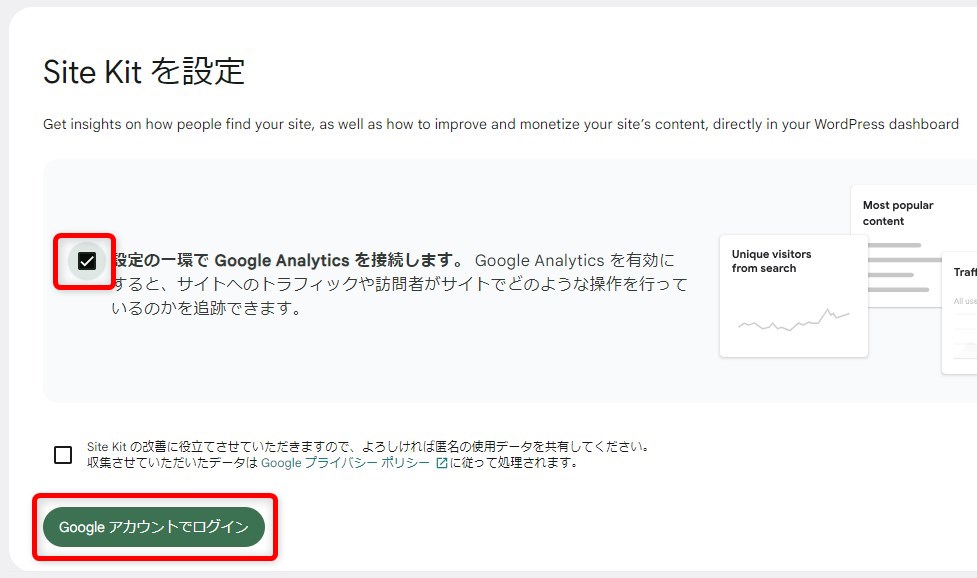The width and height of the screenshot is (977, 578).
Task: Click the Site Kit を設定 heading
Action: click(x=144, y=72)
